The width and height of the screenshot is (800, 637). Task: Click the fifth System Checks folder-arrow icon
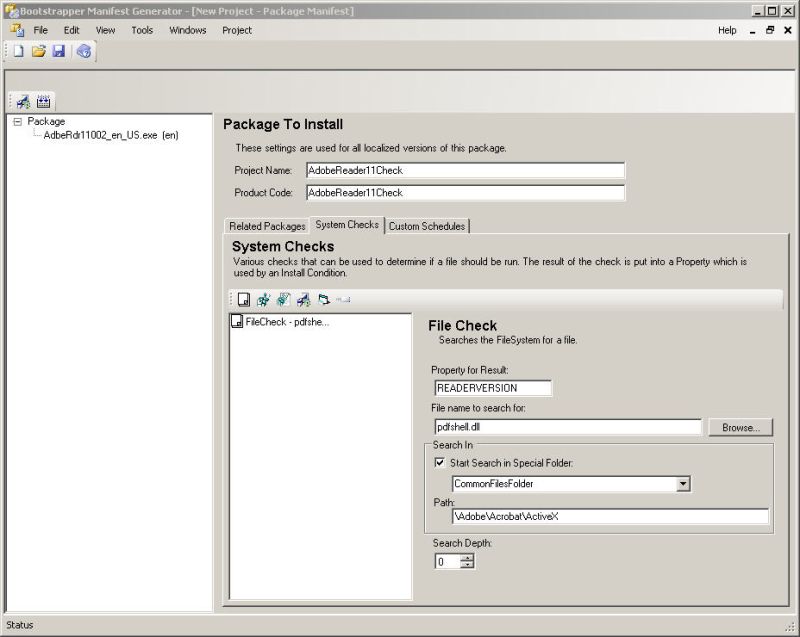pos(323,299)
